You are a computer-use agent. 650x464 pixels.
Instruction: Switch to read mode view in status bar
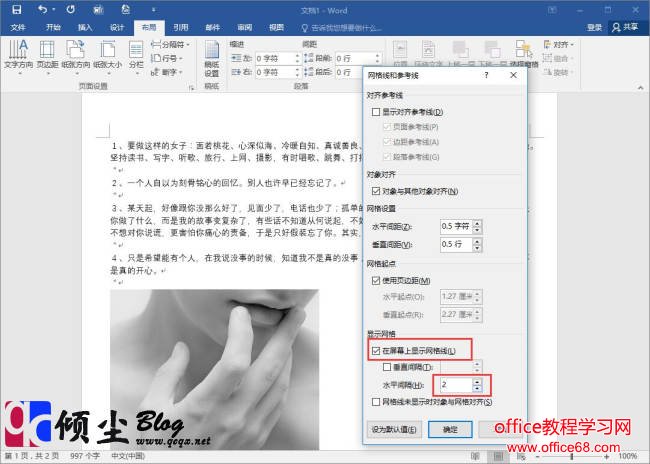[x=475, y=456]
